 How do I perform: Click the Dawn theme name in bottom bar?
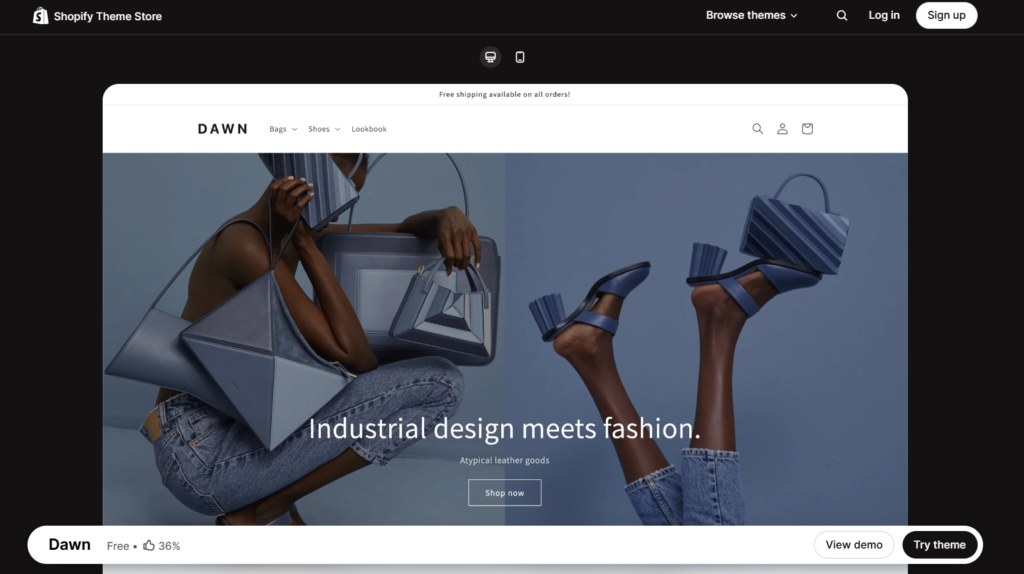click(x=69, y=545)
